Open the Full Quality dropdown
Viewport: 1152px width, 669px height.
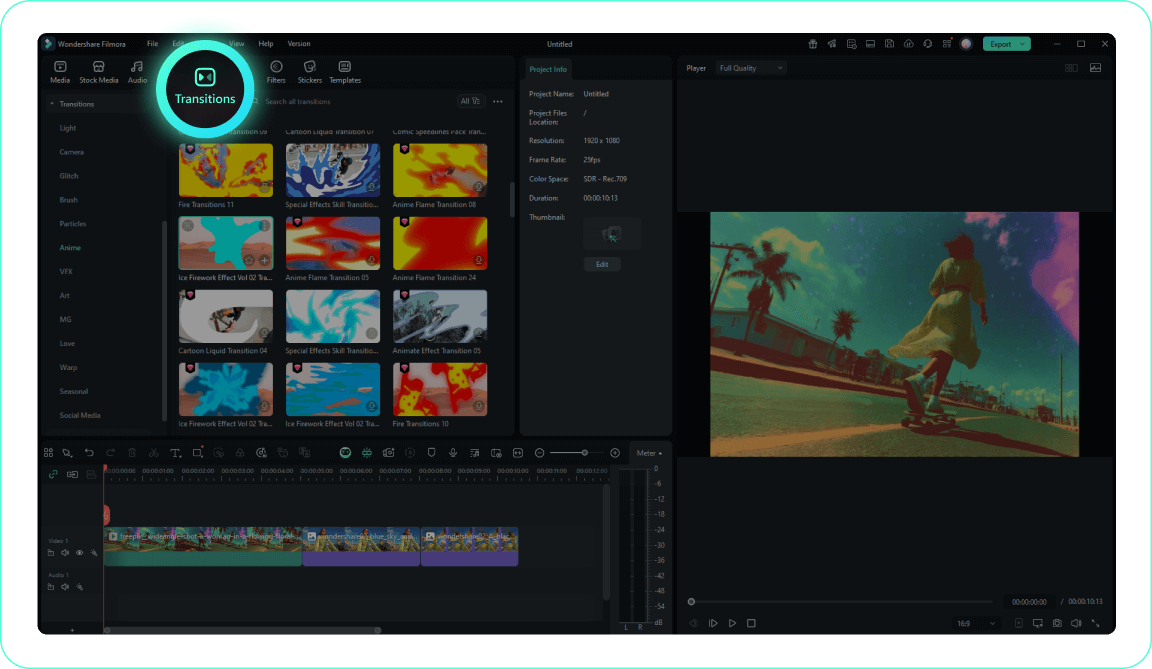751,68
